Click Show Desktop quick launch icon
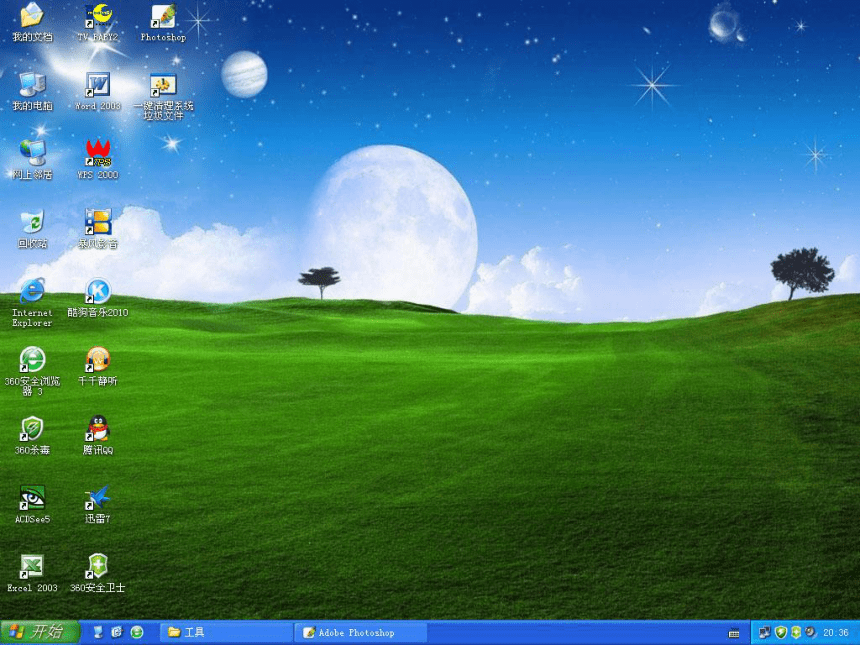 point(98,632)
